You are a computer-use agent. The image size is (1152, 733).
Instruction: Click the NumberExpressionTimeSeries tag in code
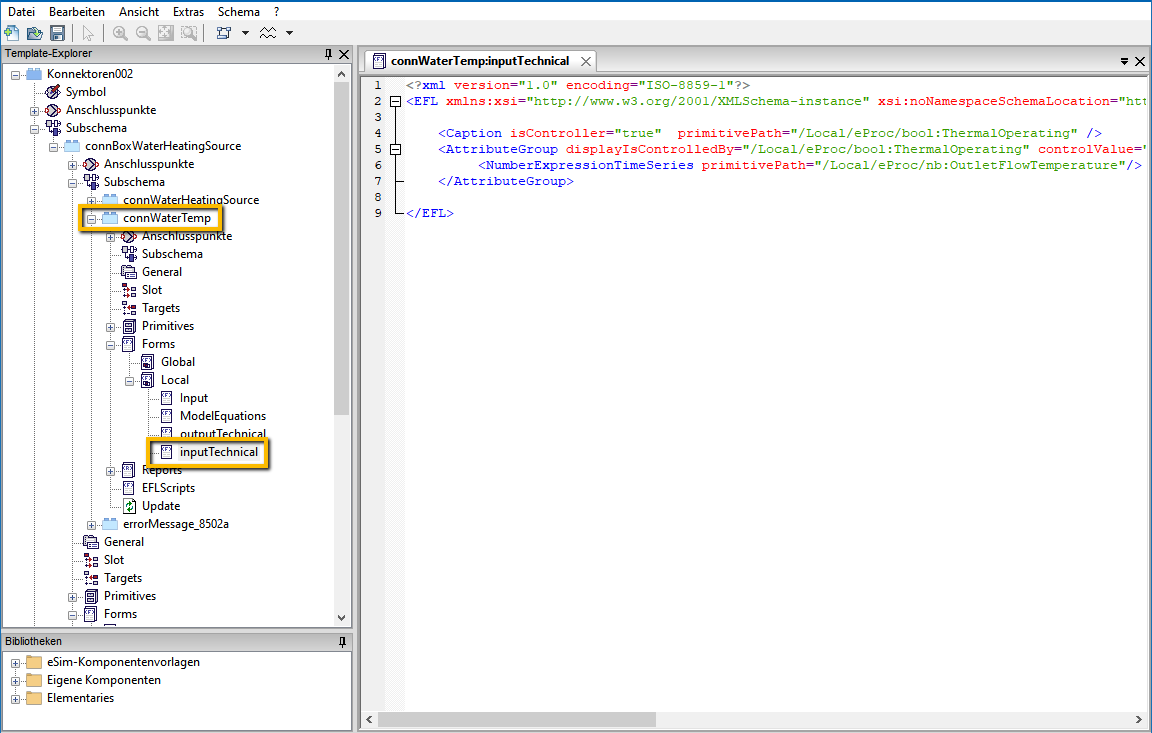point(590,165)
